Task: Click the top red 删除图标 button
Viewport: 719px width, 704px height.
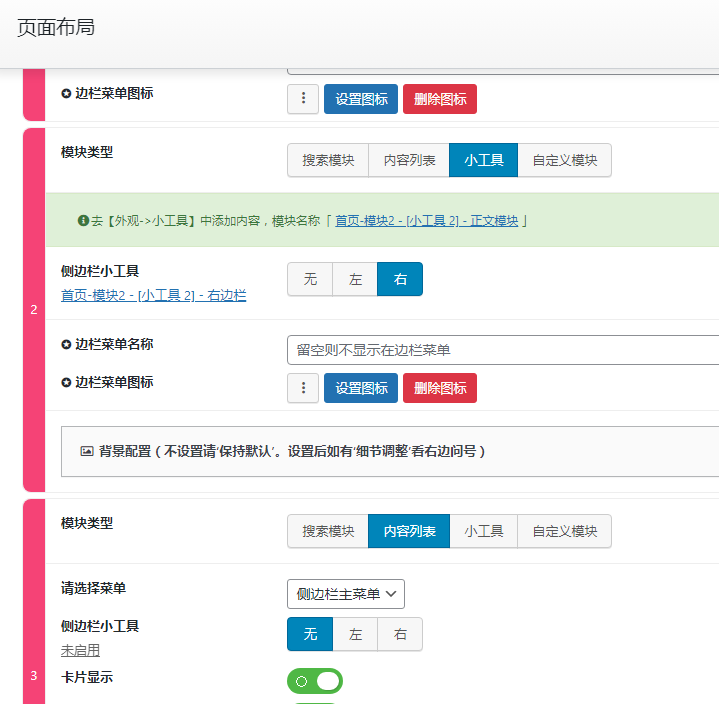Action: pyautogui.click(x=440, y=99)
